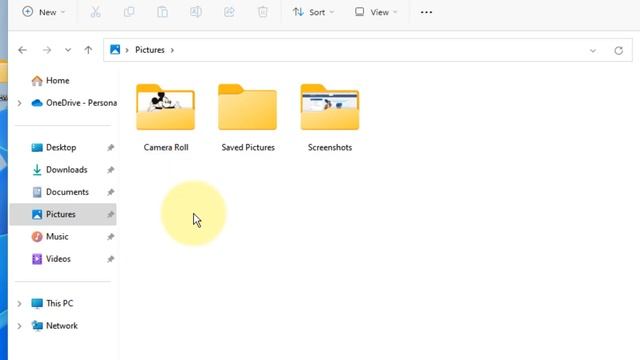Expand the Network tree node
The height and width of the screenshot is (360, 640).
click(x=19, y=326)
